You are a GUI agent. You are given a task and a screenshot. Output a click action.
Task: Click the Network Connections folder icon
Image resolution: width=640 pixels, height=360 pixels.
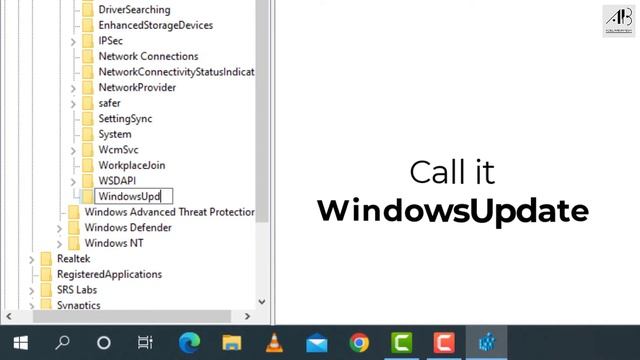click(x=88, y=56)
